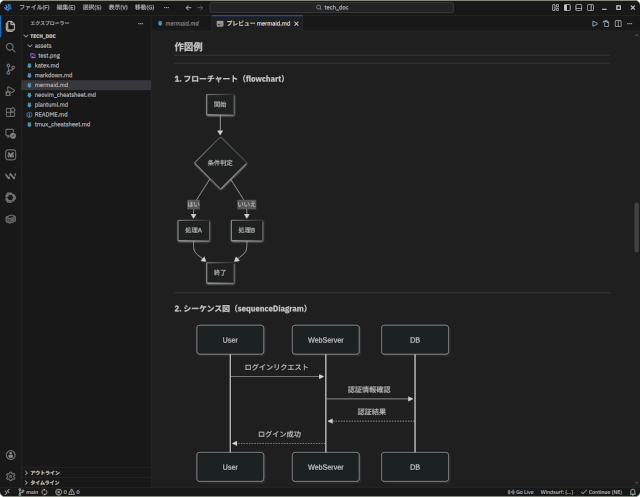The height and width of the screenshot is (497, 640).
Task: Open the Extensions view
Action: pos(10,112)
